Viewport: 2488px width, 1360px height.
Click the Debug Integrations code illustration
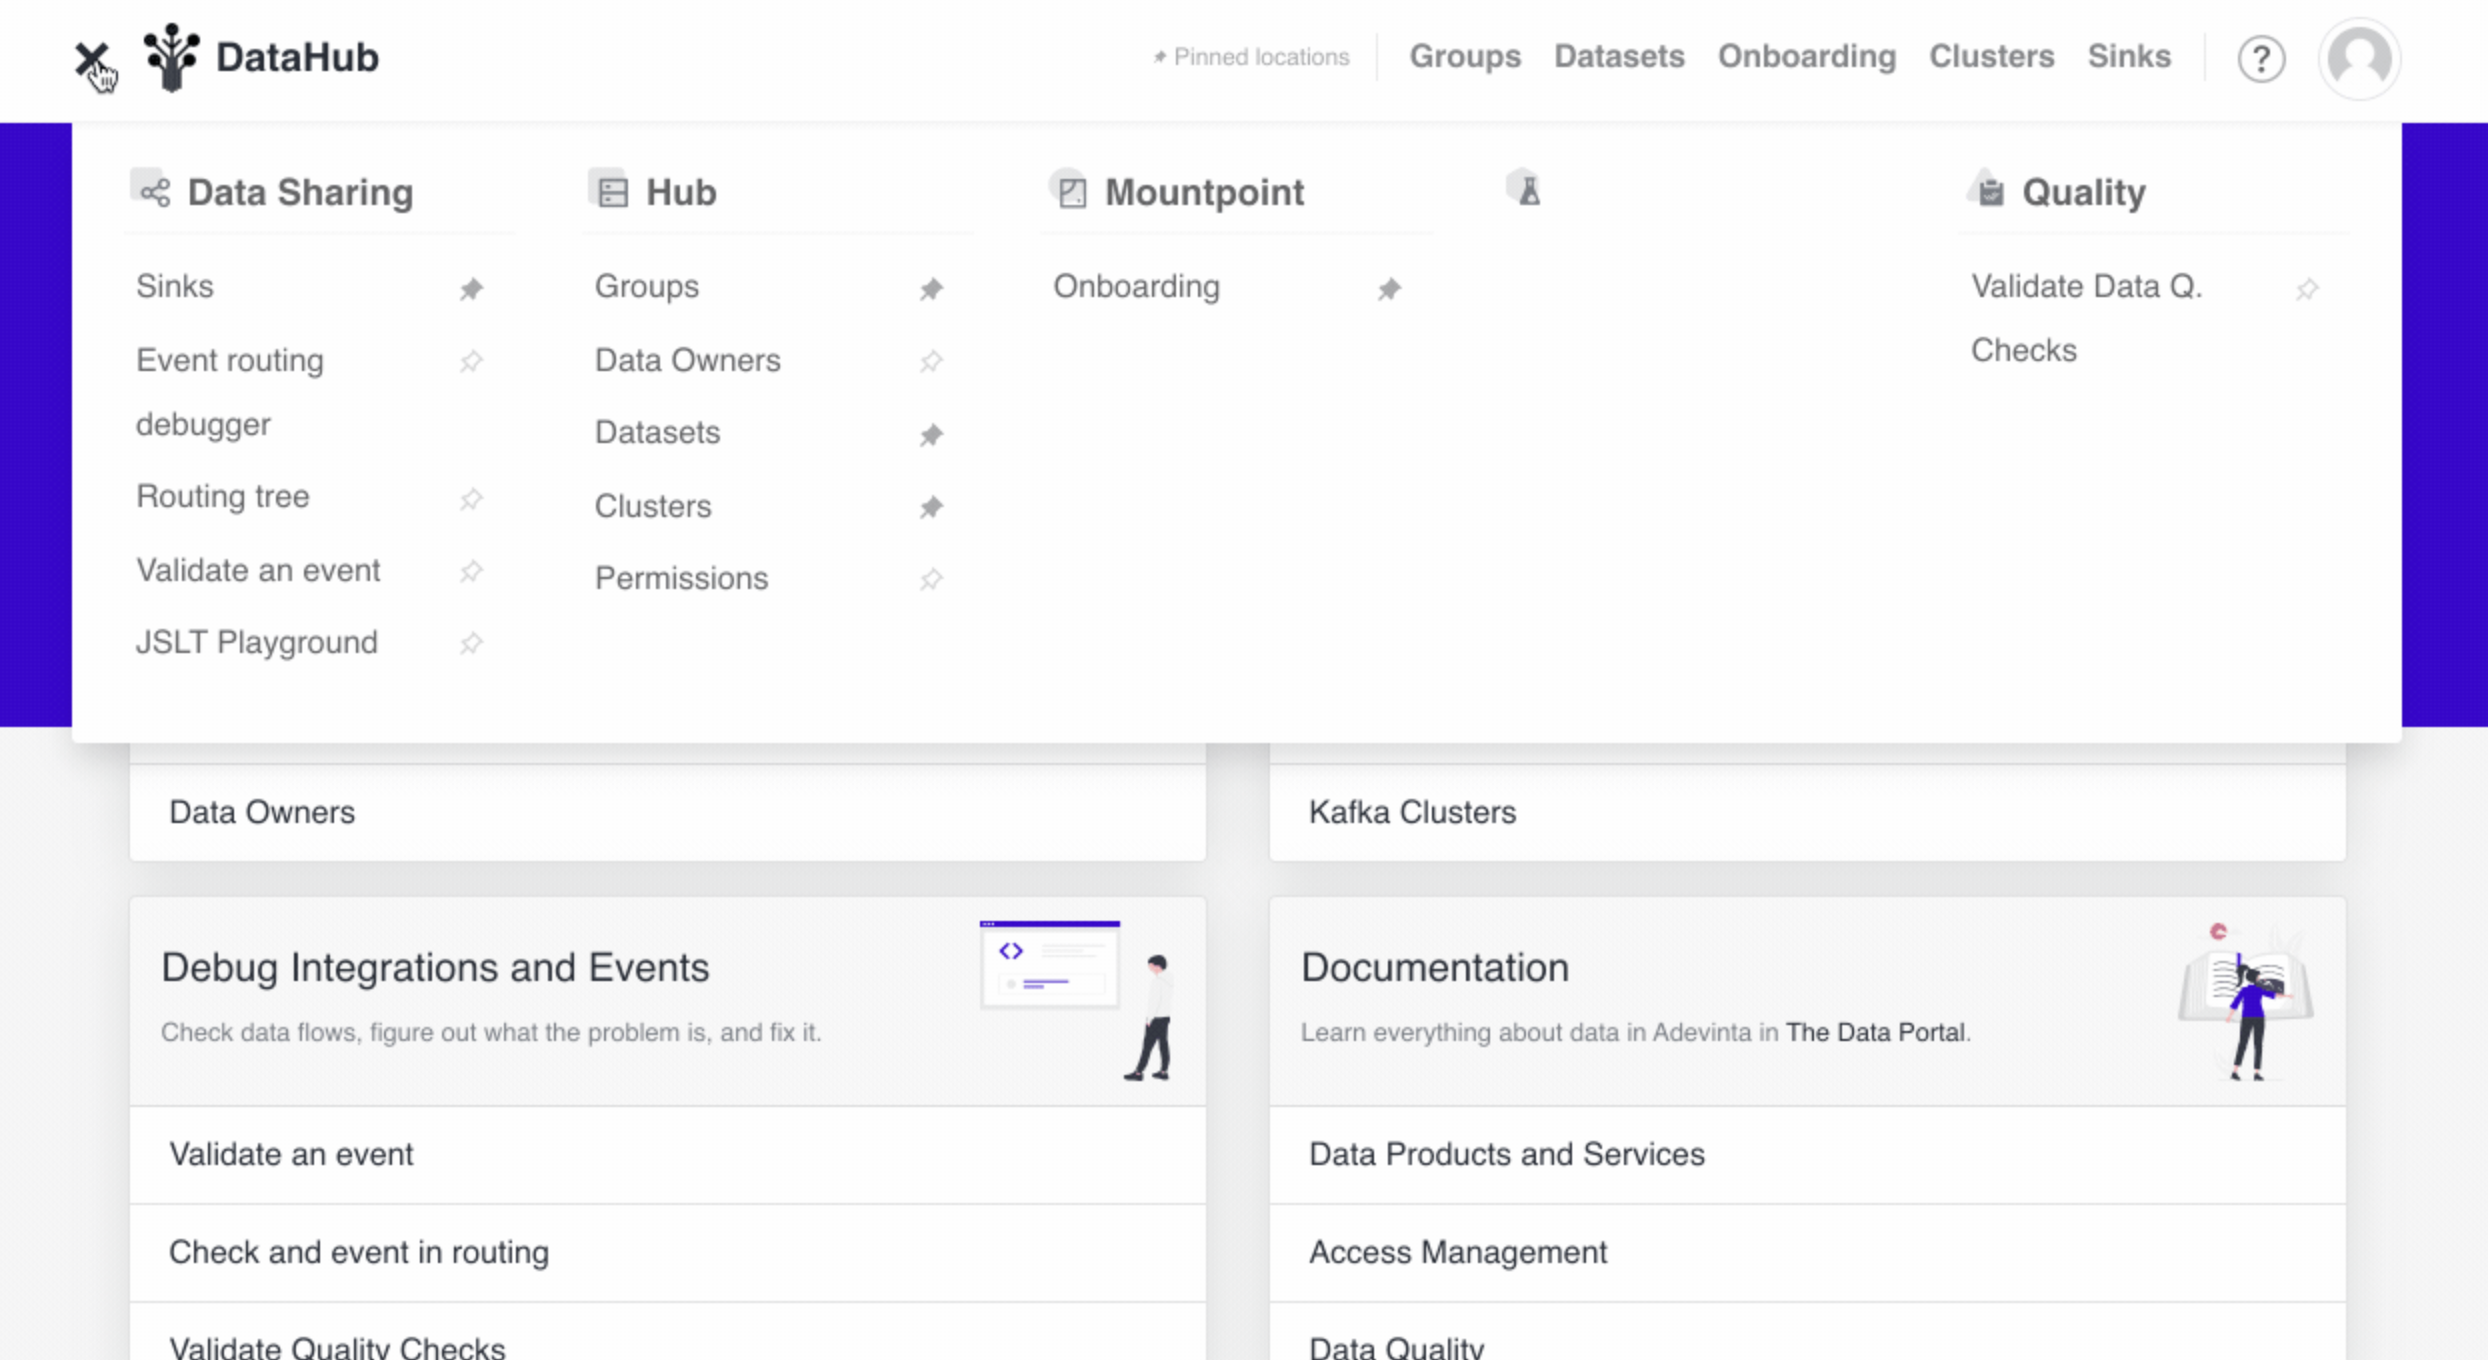(x=1078, y=1000)
